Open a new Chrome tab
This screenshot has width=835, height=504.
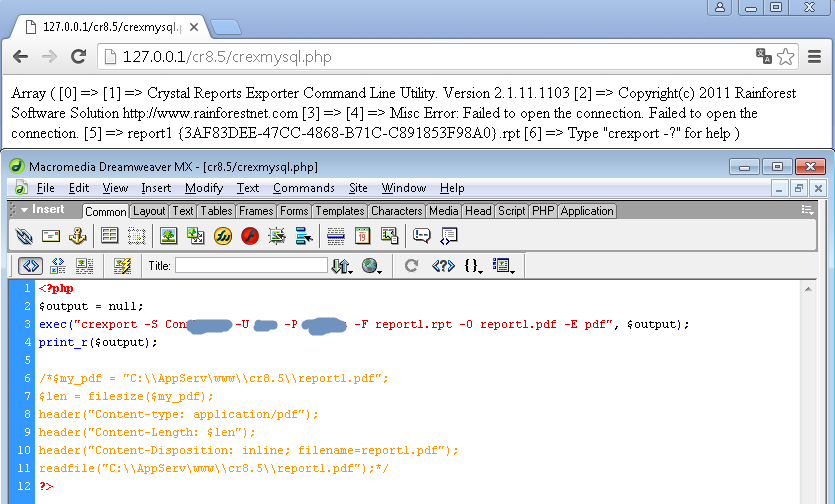tap(226, 27)
